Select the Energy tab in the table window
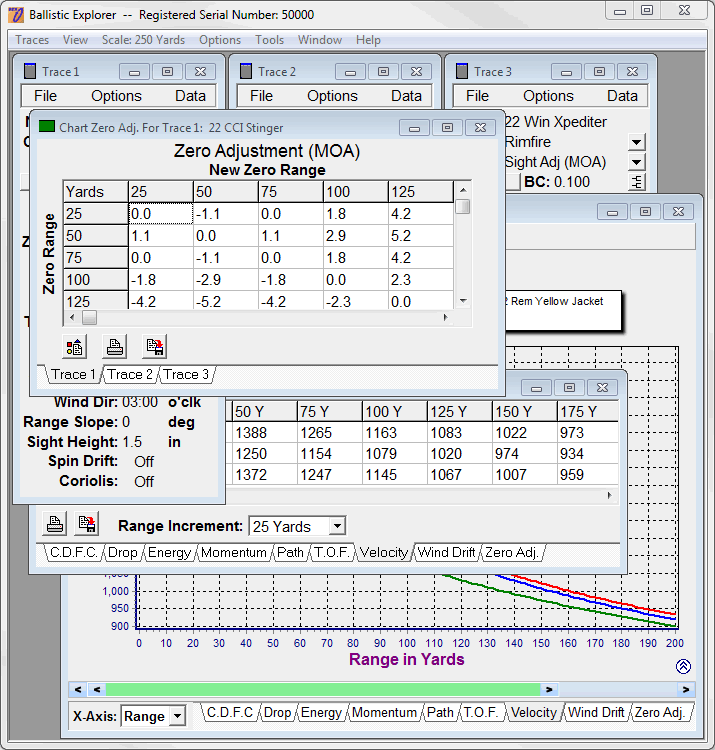This screenshot has height=750, width=715. pos(169,552)
